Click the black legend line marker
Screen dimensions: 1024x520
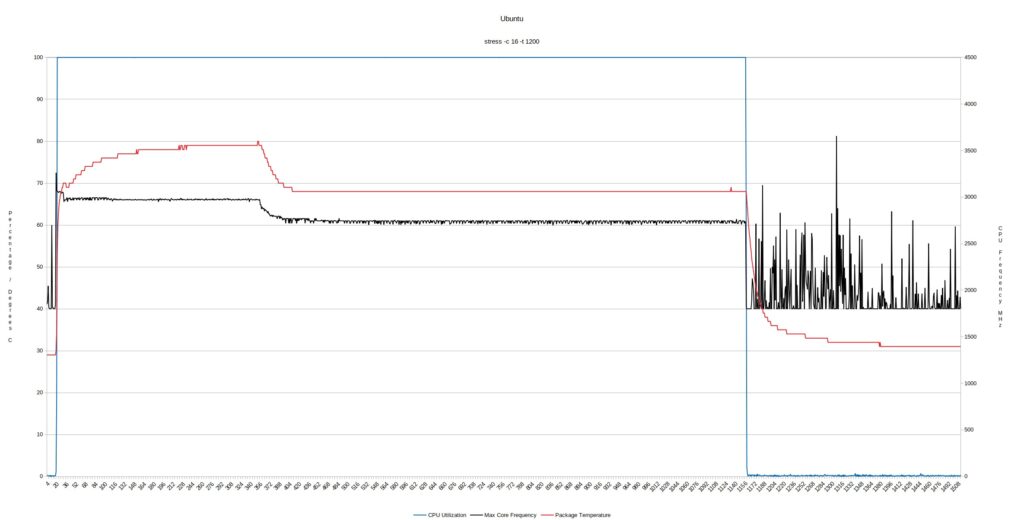point(476,515)
